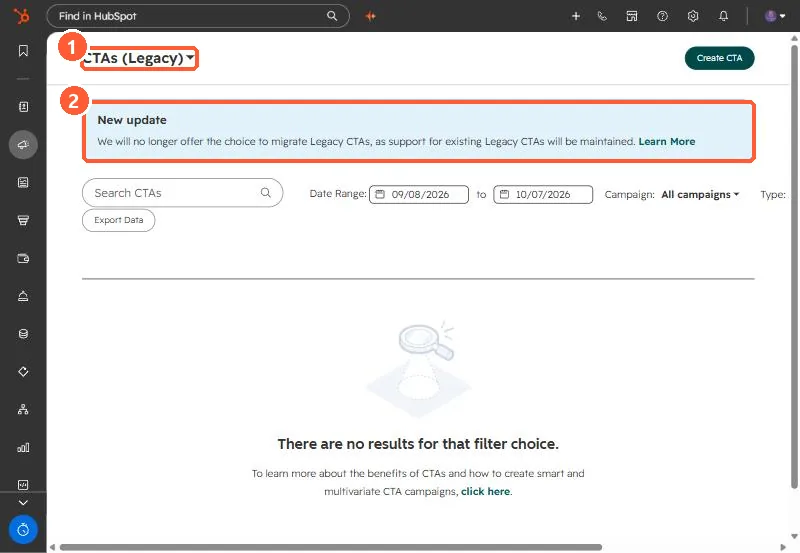Open the Data Management database sidebar icon
The image size is (800, 553).
point(23,334)
